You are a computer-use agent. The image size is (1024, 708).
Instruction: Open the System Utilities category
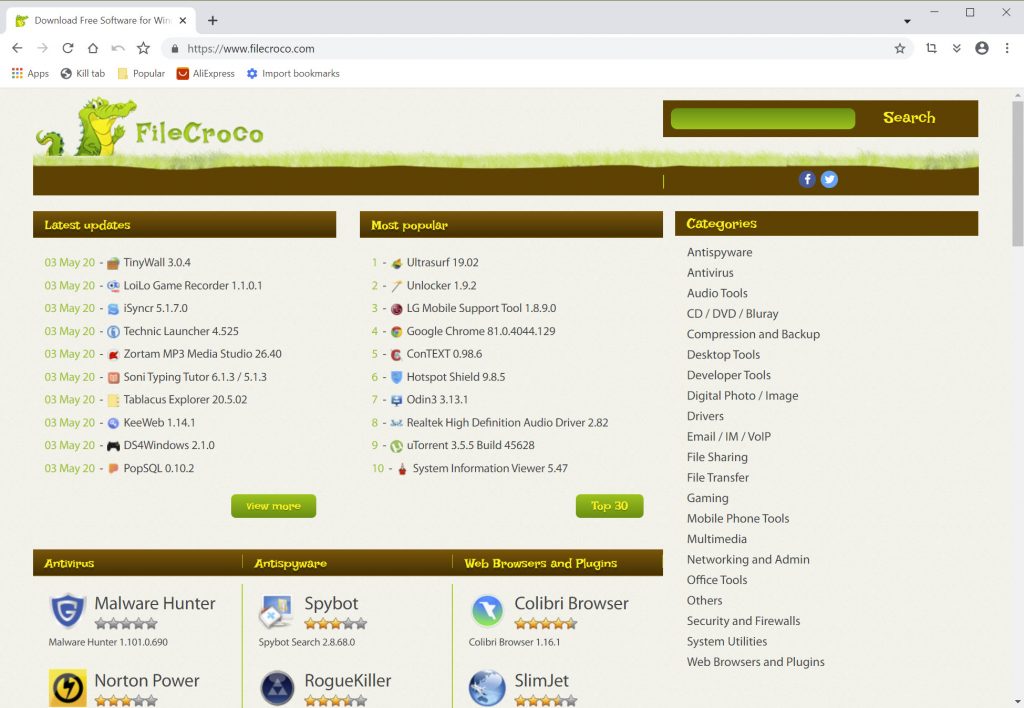[x=727, y=642]
